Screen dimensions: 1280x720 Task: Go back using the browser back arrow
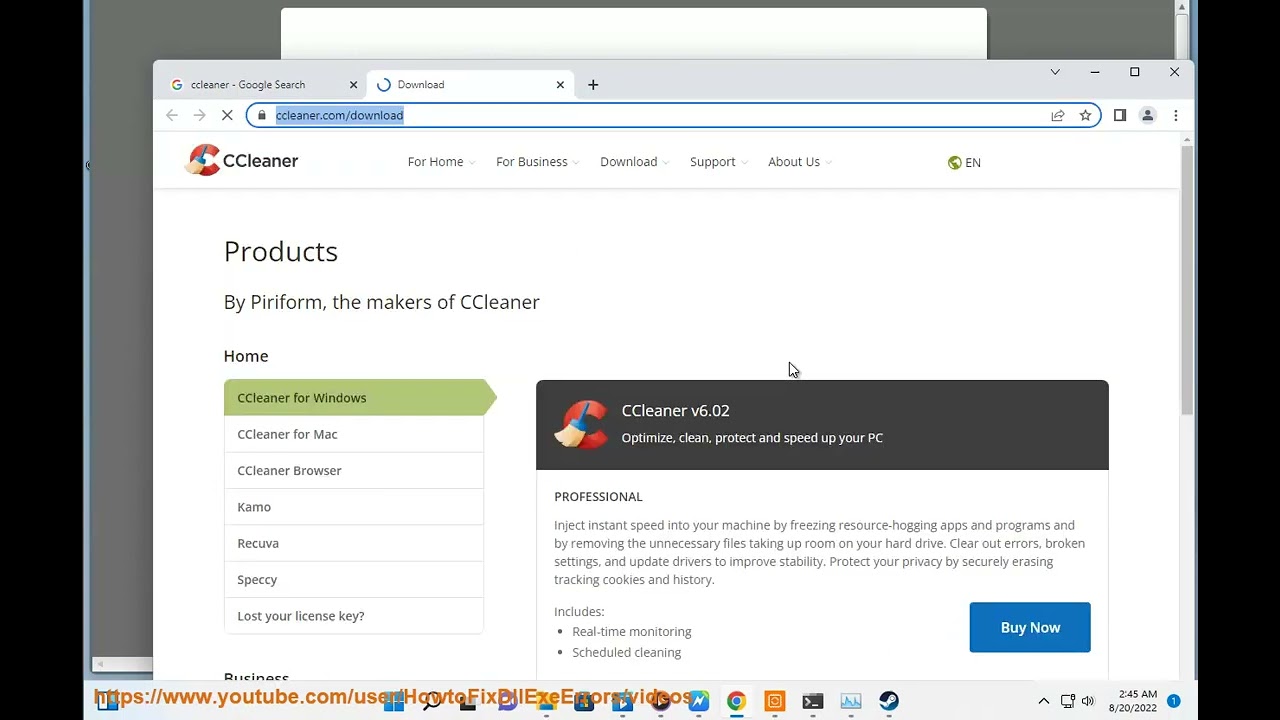click(x=172, y=115)
